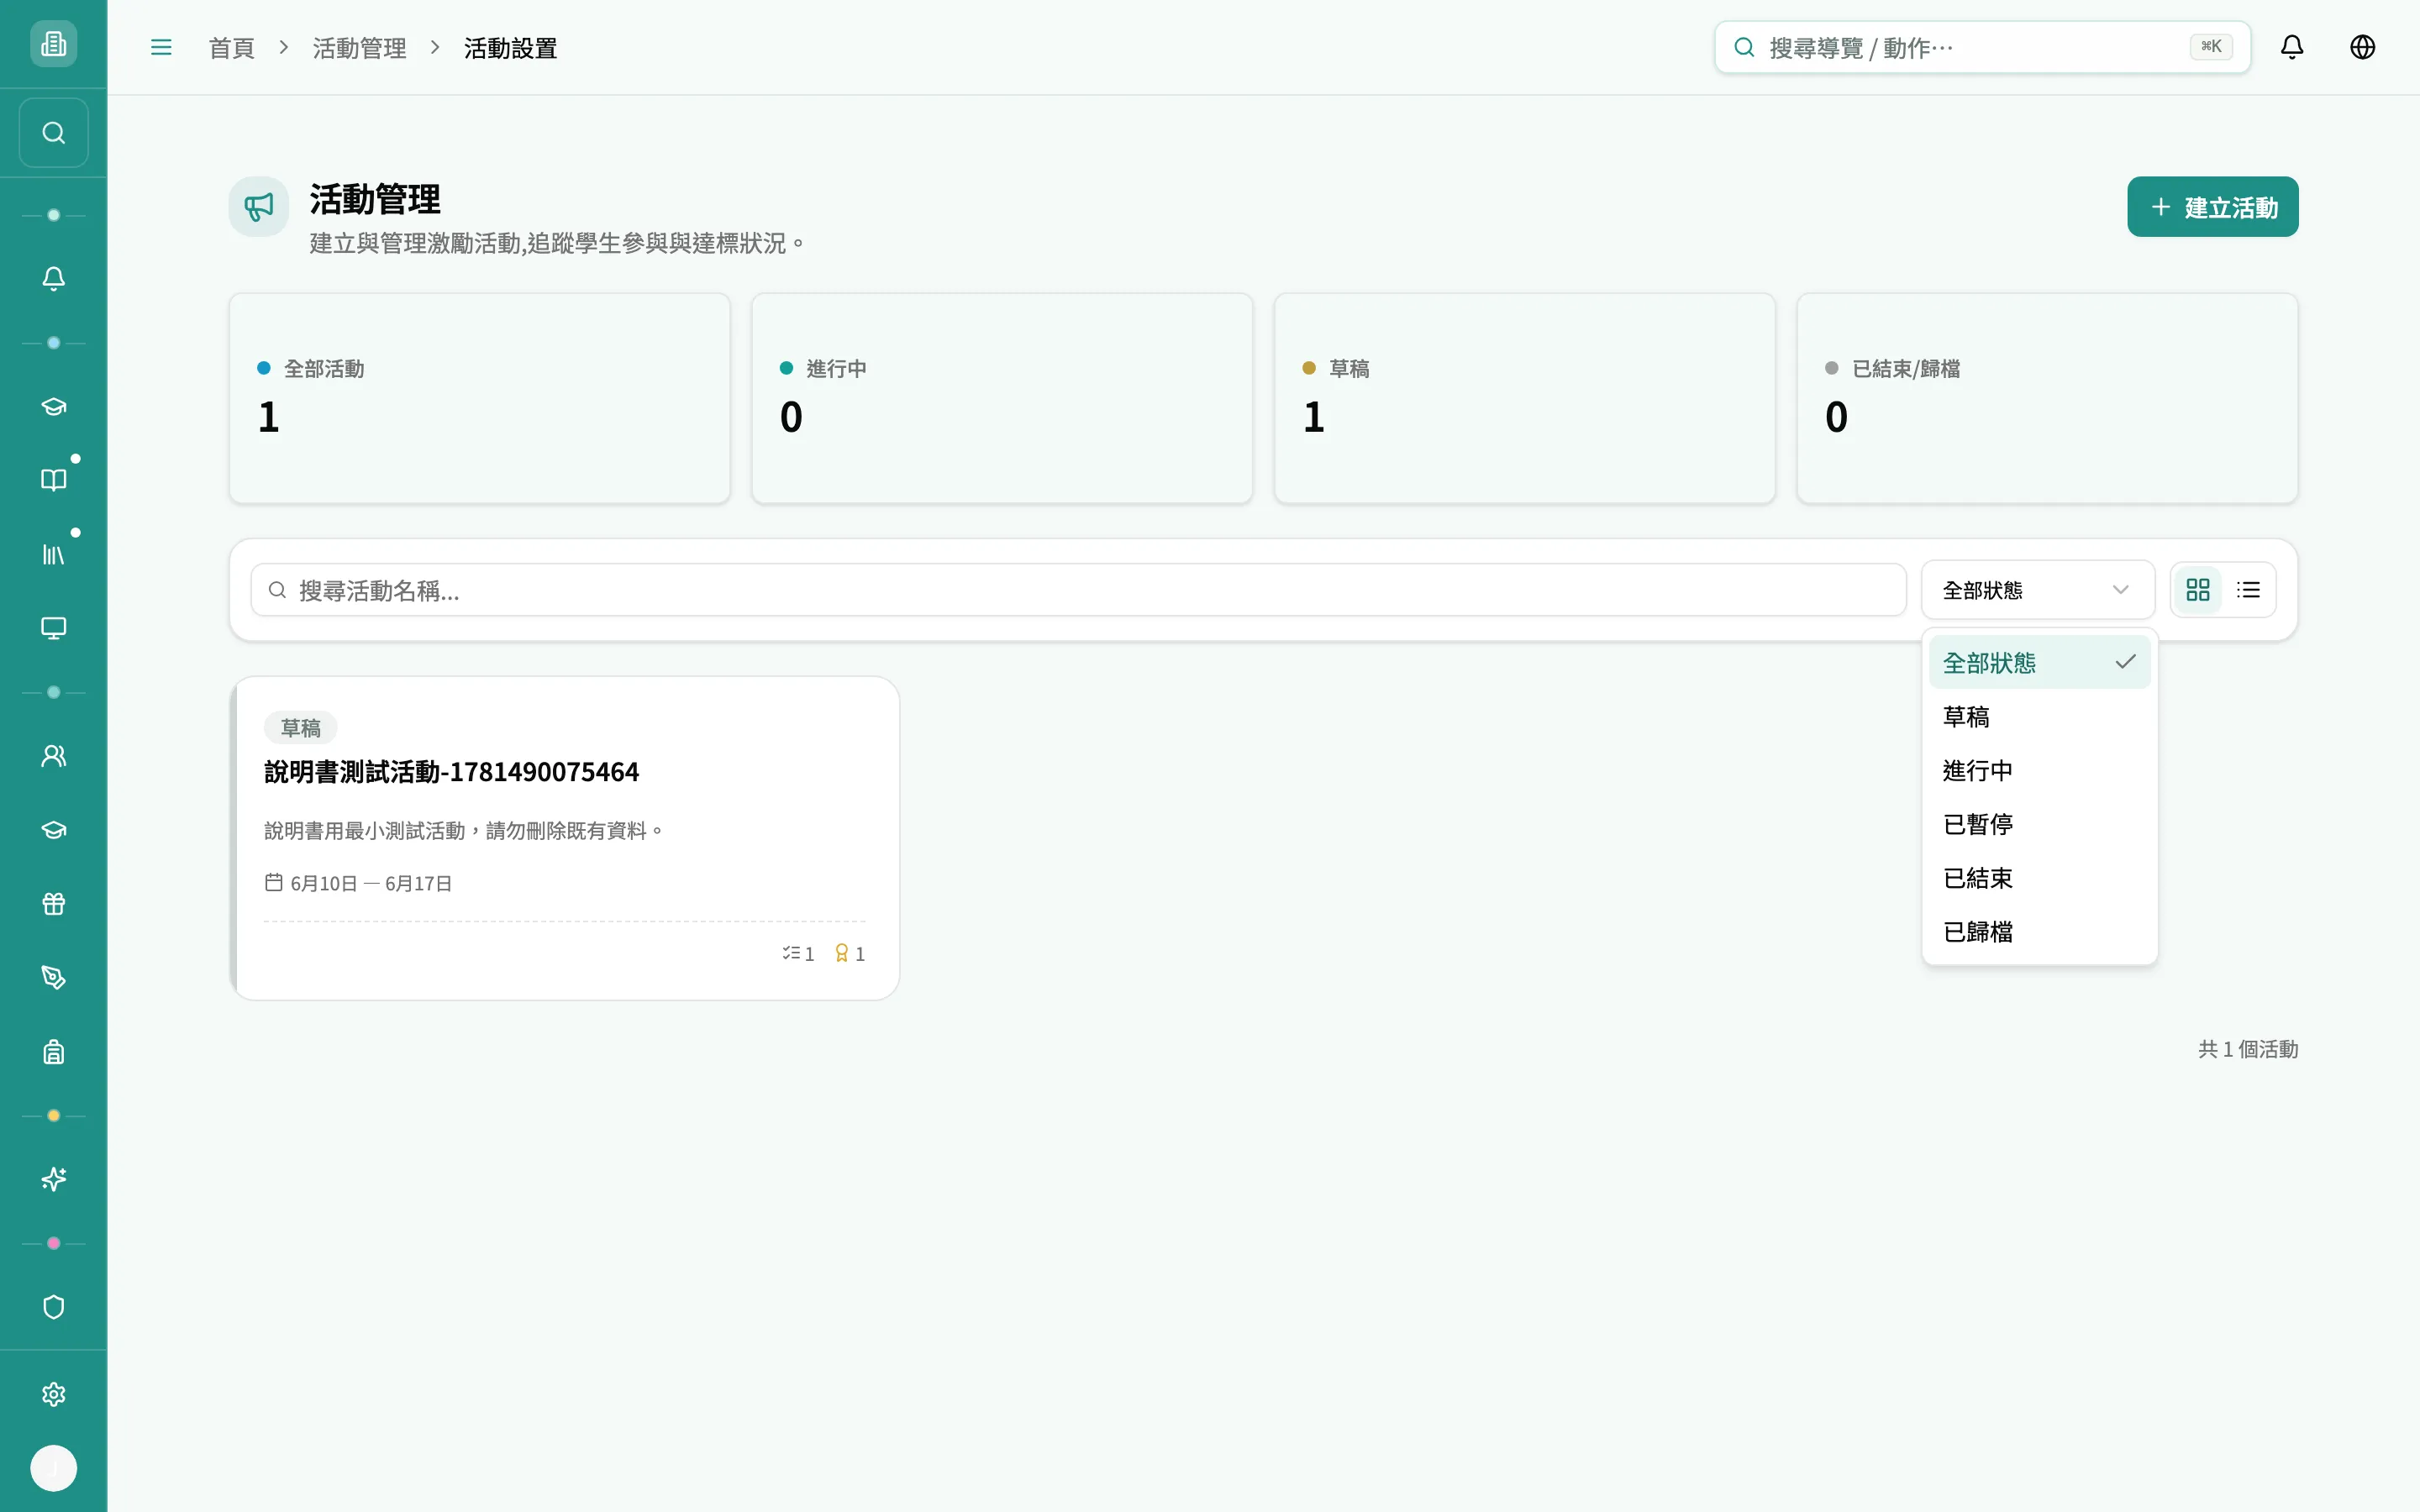Go to 首頁 breadcrumb

point(232,48)
